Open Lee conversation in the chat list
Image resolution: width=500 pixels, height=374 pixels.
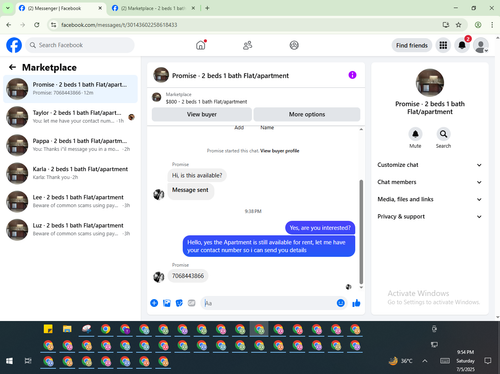pyautogui.click(x=70, y=201)
